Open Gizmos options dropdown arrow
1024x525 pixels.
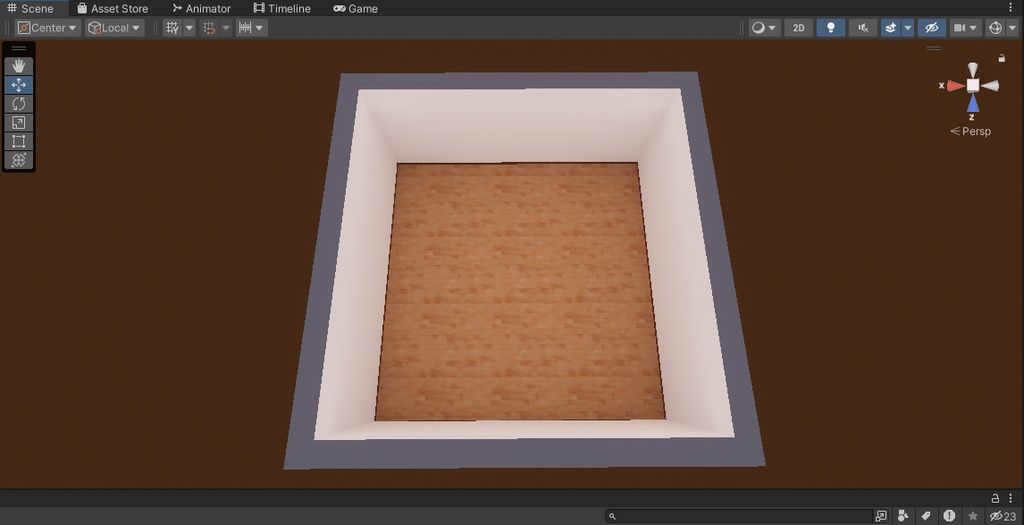point(1012,28)
